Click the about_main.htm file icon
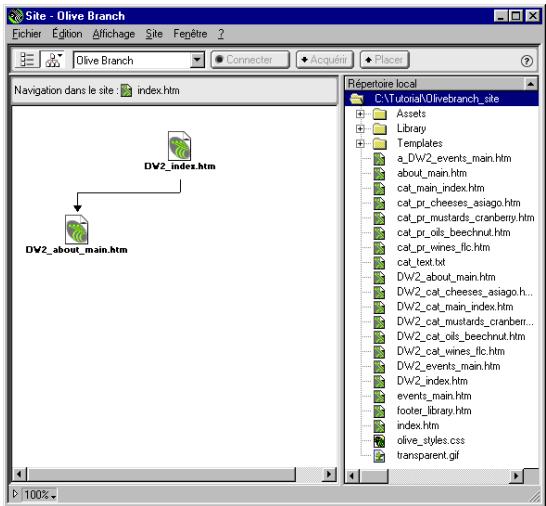The image size is (546, 506). pyautogui.click(x=379, y=173)
